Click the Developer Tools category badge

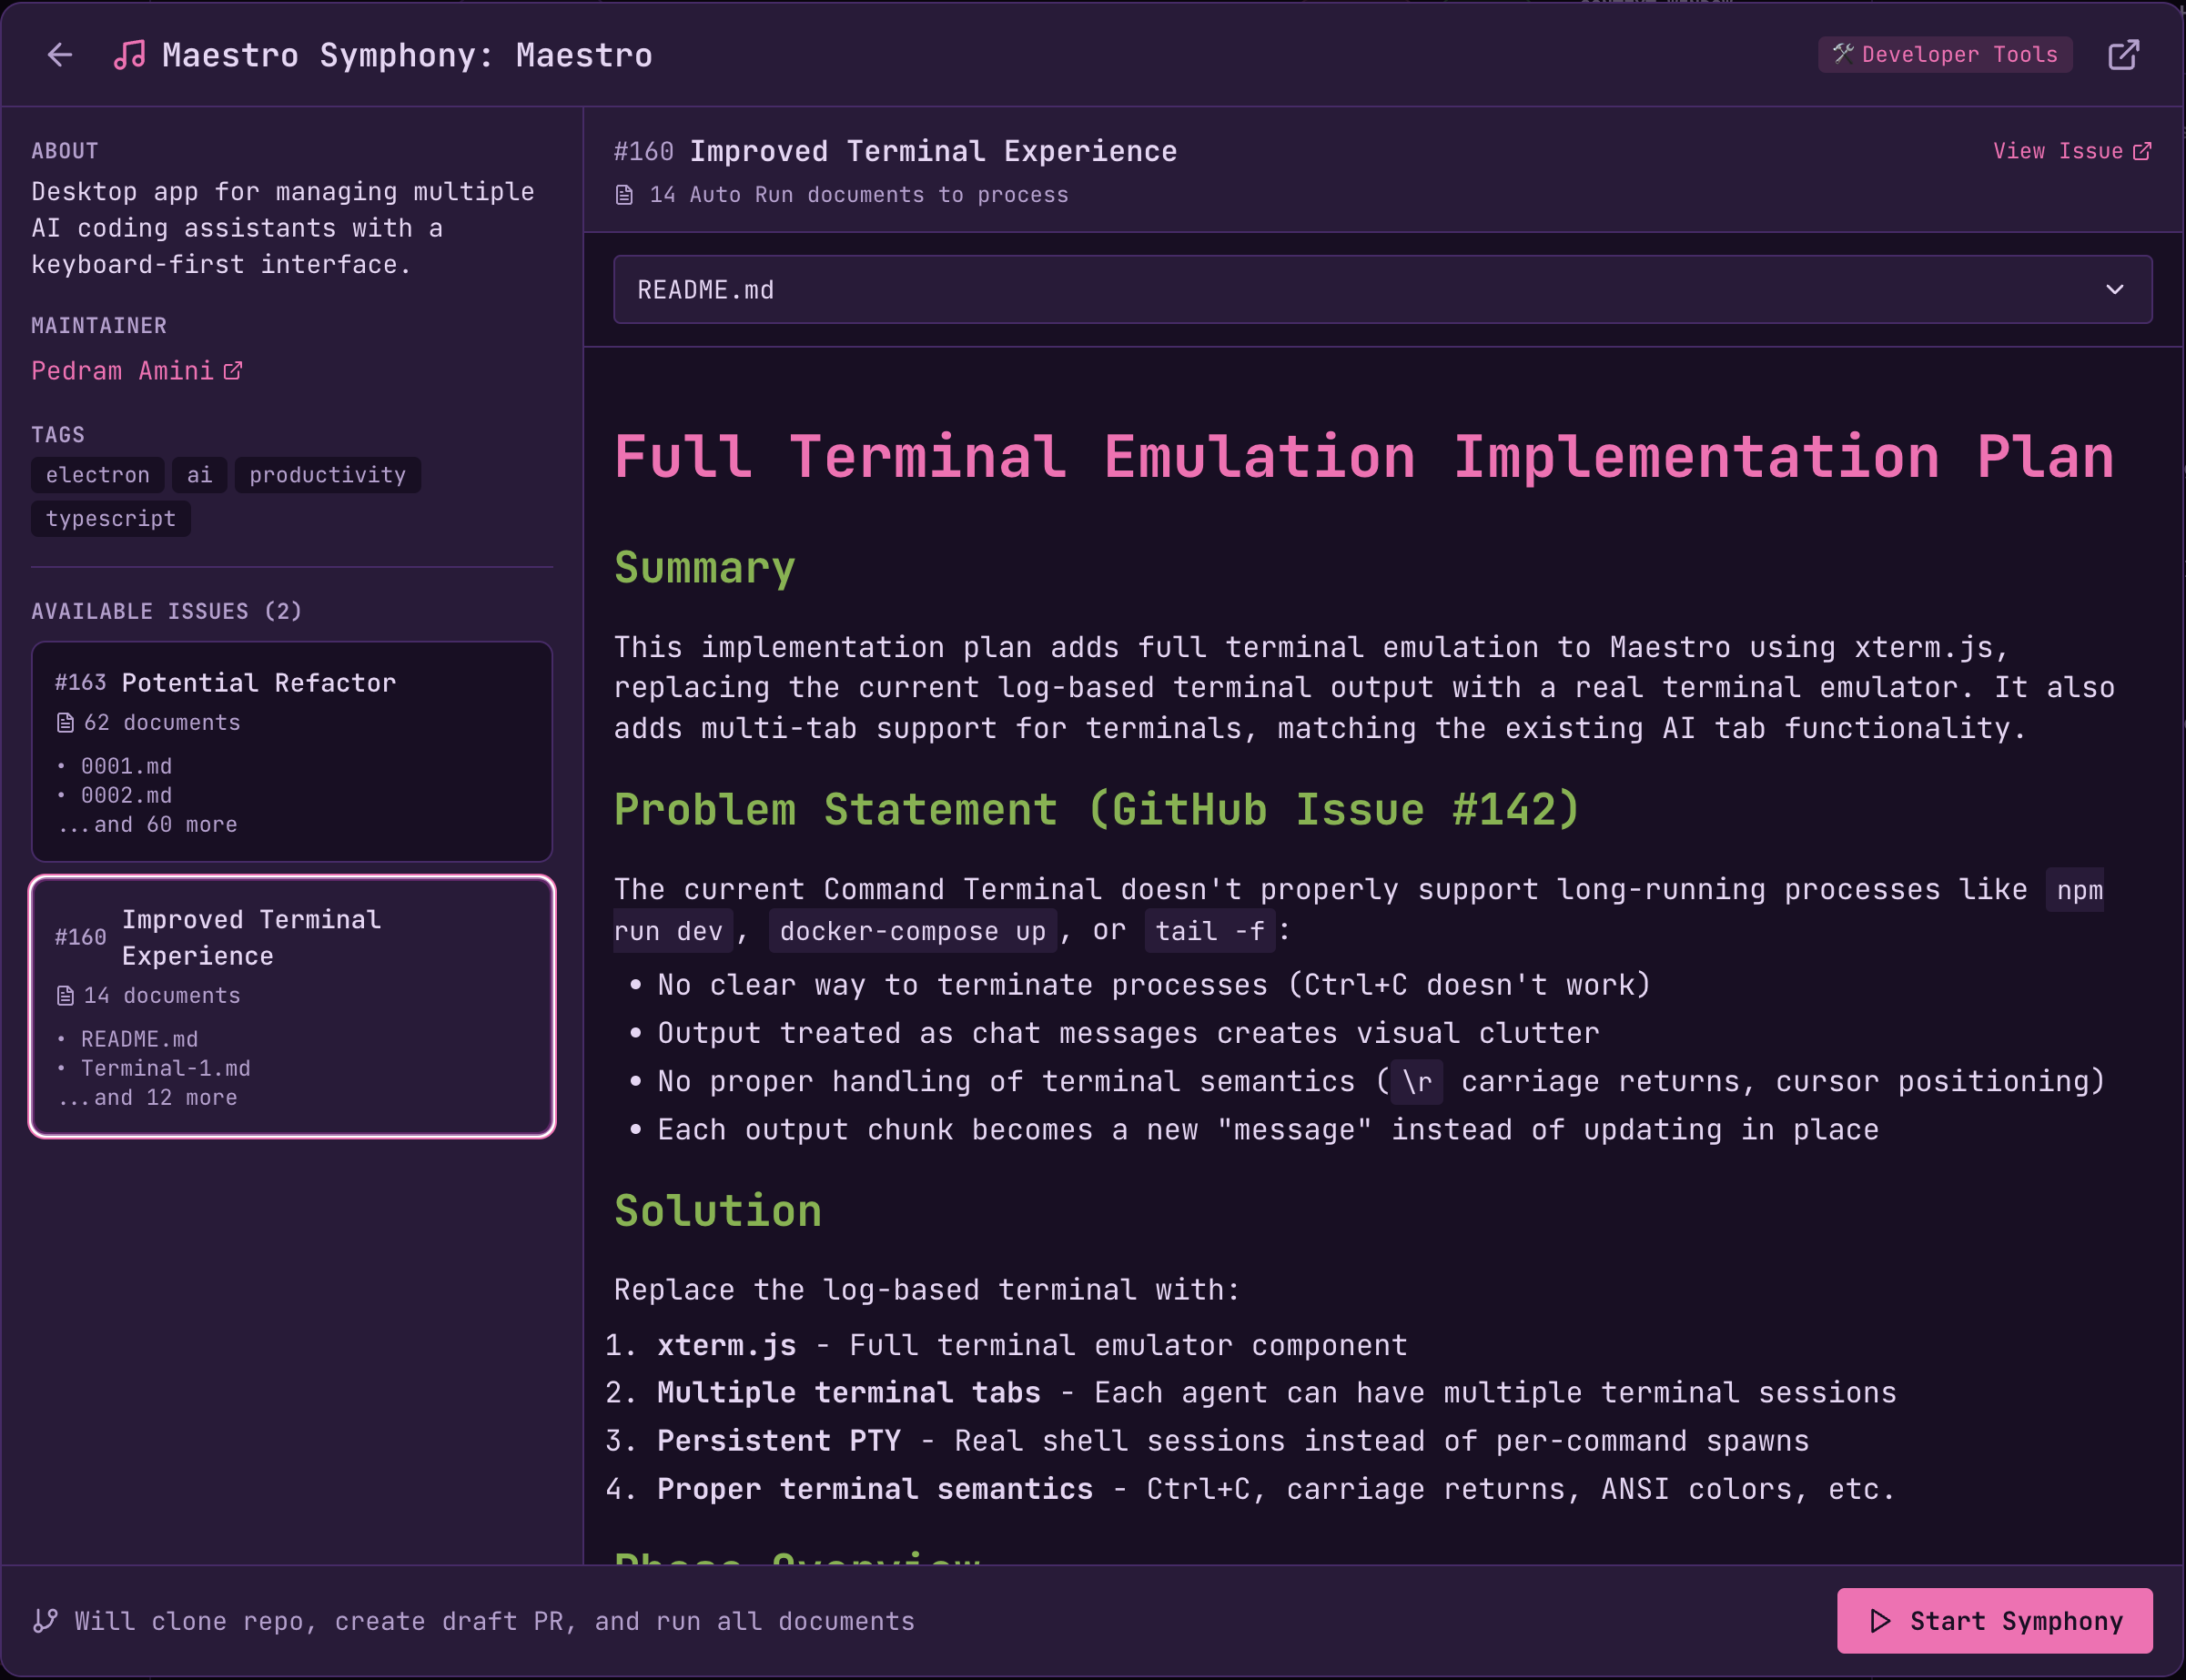pos(1944,55)
